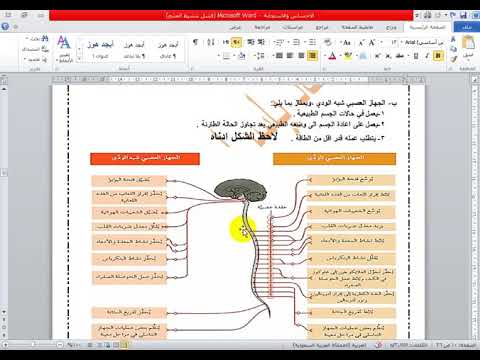Click the Numbering list icon
The height and width of the screenshot is (360, 480).
[x=296, y=42]
